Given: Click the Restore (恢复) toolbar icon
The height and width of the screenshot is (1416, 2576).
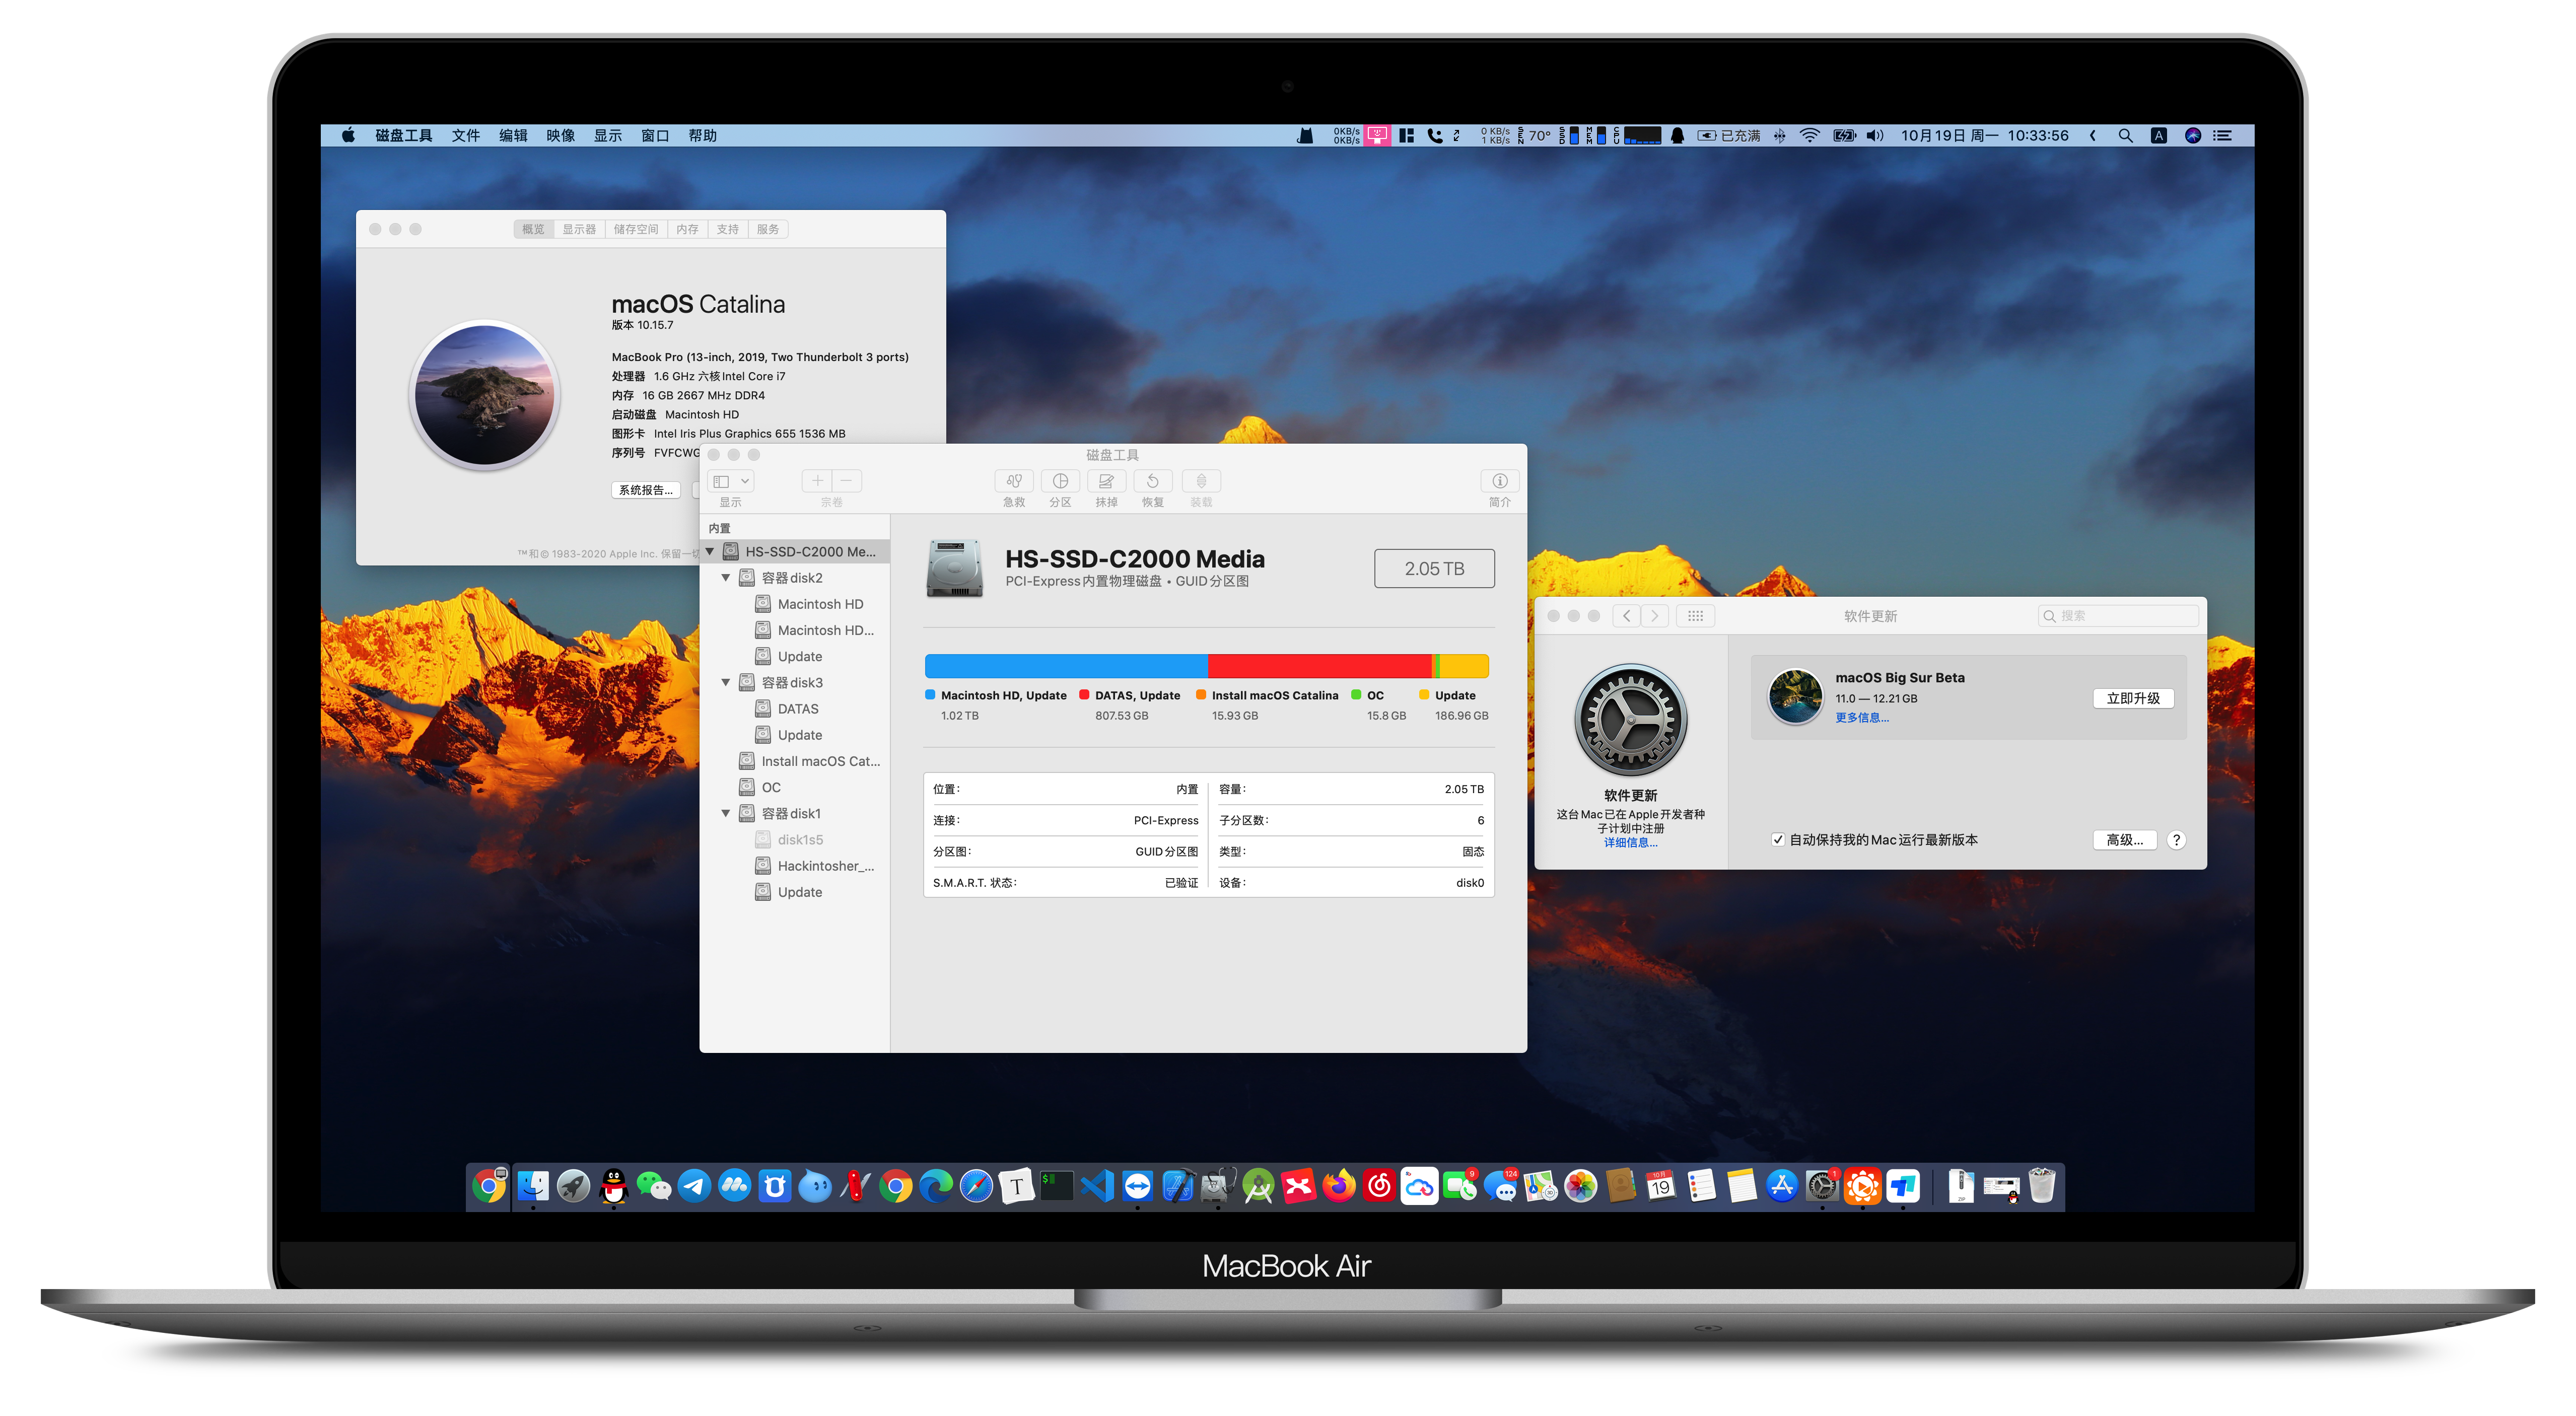Looking at the screenshot, I should click(x=1153, y=481).
